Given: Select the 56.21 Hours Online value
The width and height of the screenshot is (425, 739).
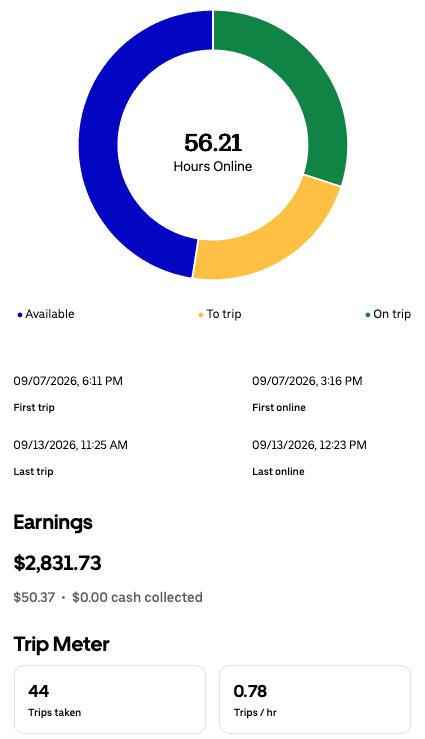Looking at the screenshot, I should (213, 143).
